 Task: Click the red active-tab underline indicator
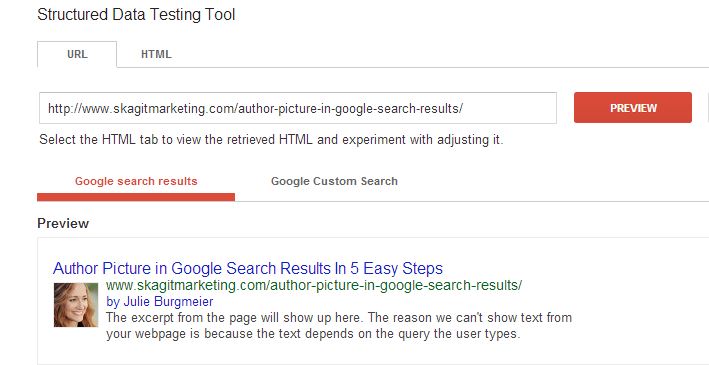click(x=136, y=197)
